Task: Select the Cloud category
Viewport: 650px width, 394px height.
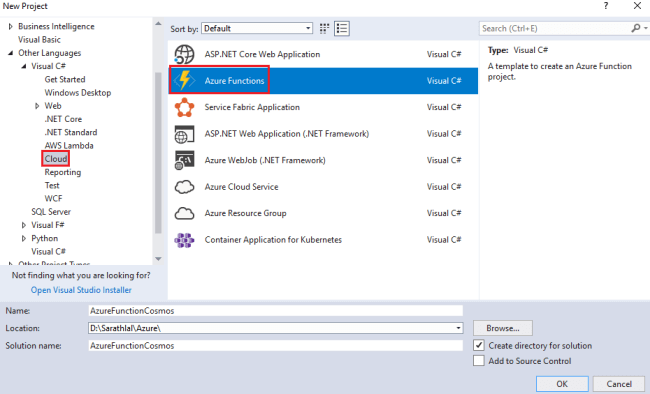Action: [x=56, y=159]
